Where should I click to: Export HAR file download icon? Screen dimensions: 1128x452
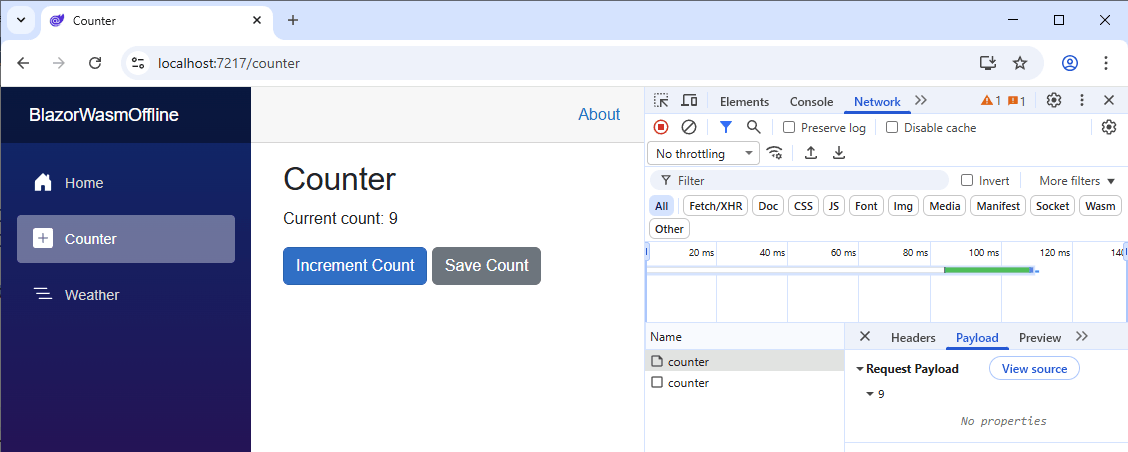(x=838, y=153)
